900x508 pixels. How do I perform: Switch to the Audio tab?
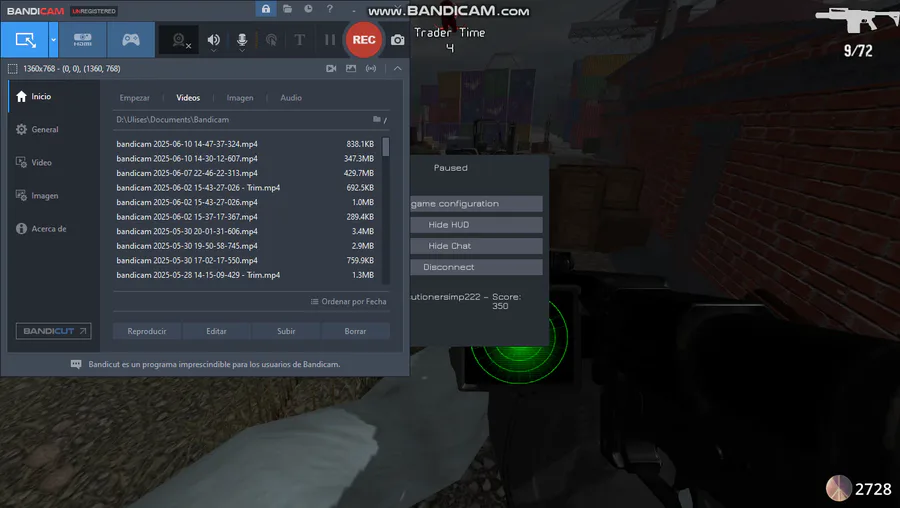point(291,98)
